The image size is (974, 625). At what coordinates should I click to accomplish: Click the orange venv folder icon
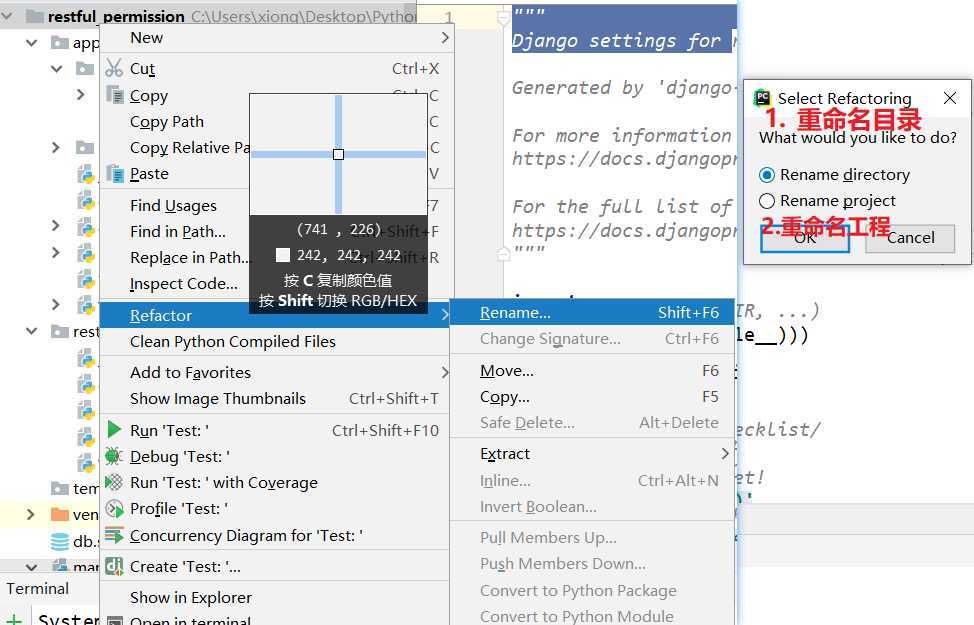60,514
